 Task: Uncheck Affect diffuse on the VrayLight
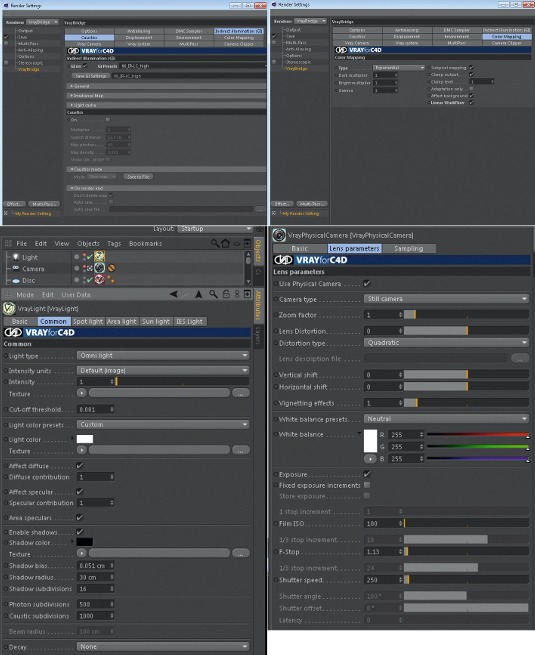pos(80,465)
